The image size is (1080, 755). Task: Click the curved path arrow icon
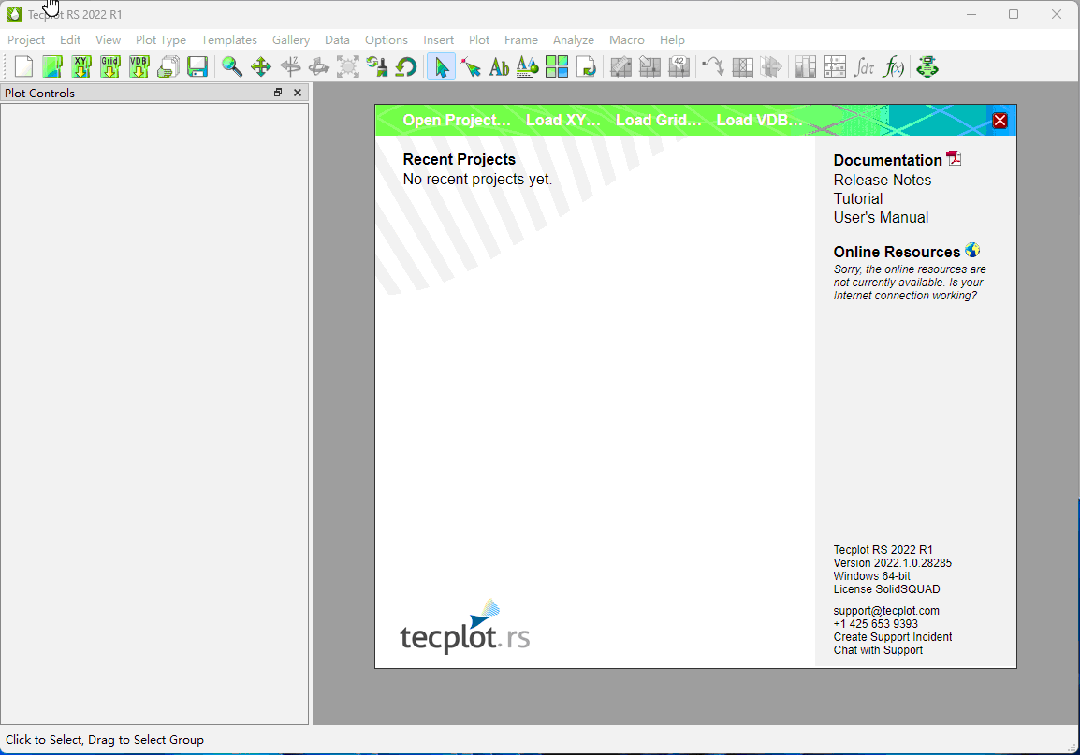click(x=713, y=67)
